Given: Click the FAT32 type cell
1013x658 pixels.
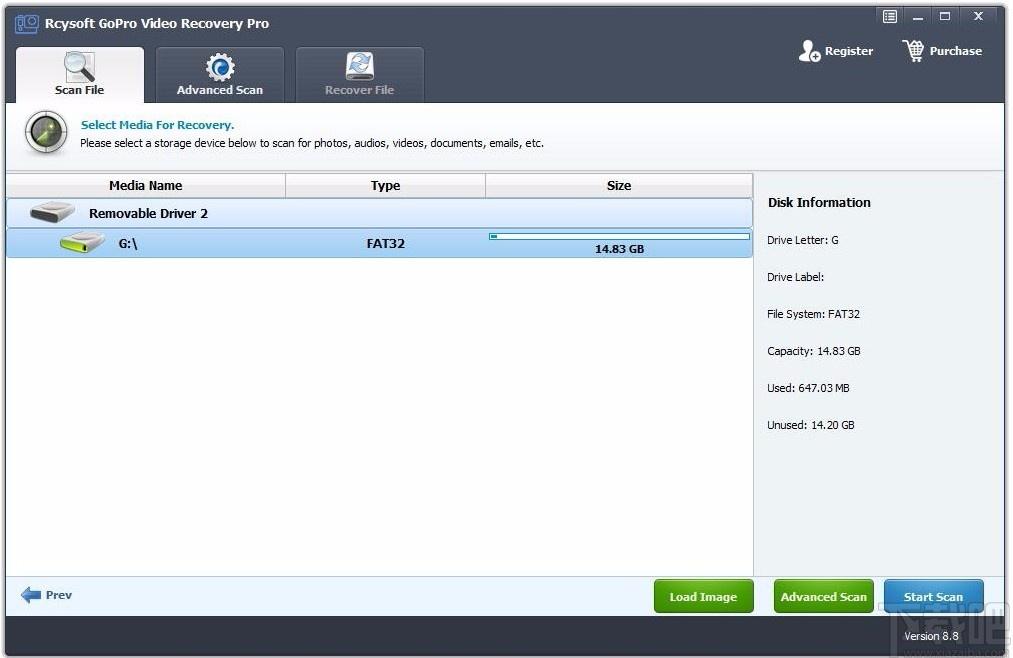Looking at the screenshot, I should click(386, 244).
